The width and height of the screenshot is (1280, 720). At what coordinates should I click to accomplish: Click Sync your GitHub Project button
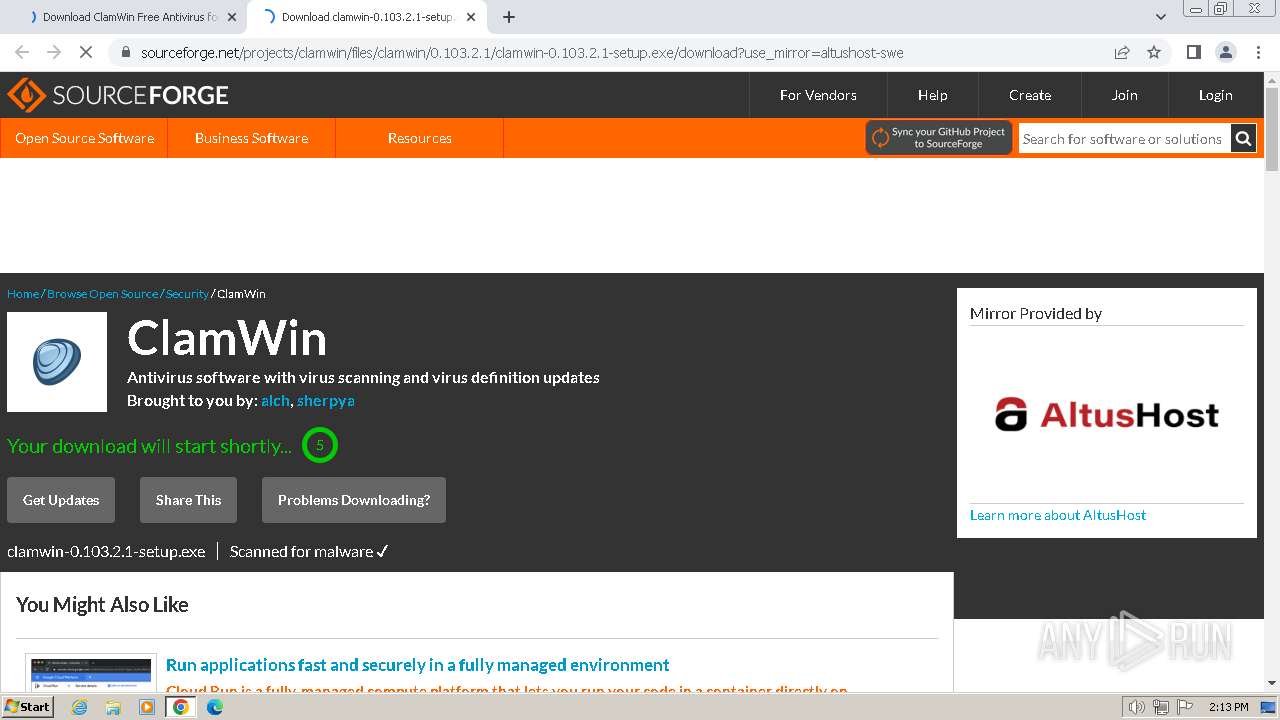[x=938, y=138]
